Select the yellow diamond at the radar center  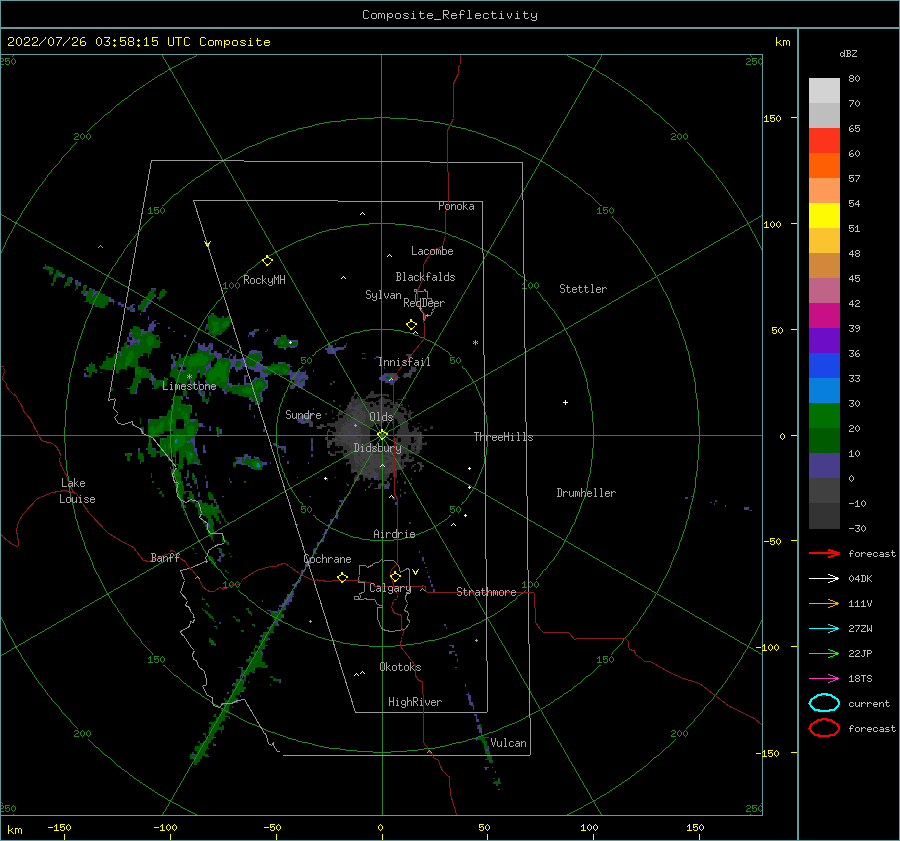click(382, 435)
